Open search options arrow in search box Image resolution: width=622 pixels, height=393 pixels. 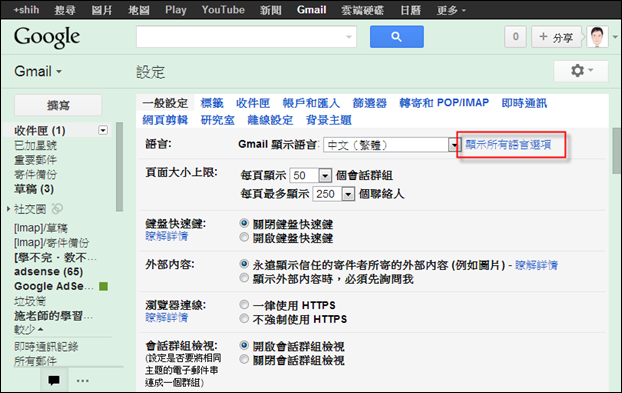[349, 37]
